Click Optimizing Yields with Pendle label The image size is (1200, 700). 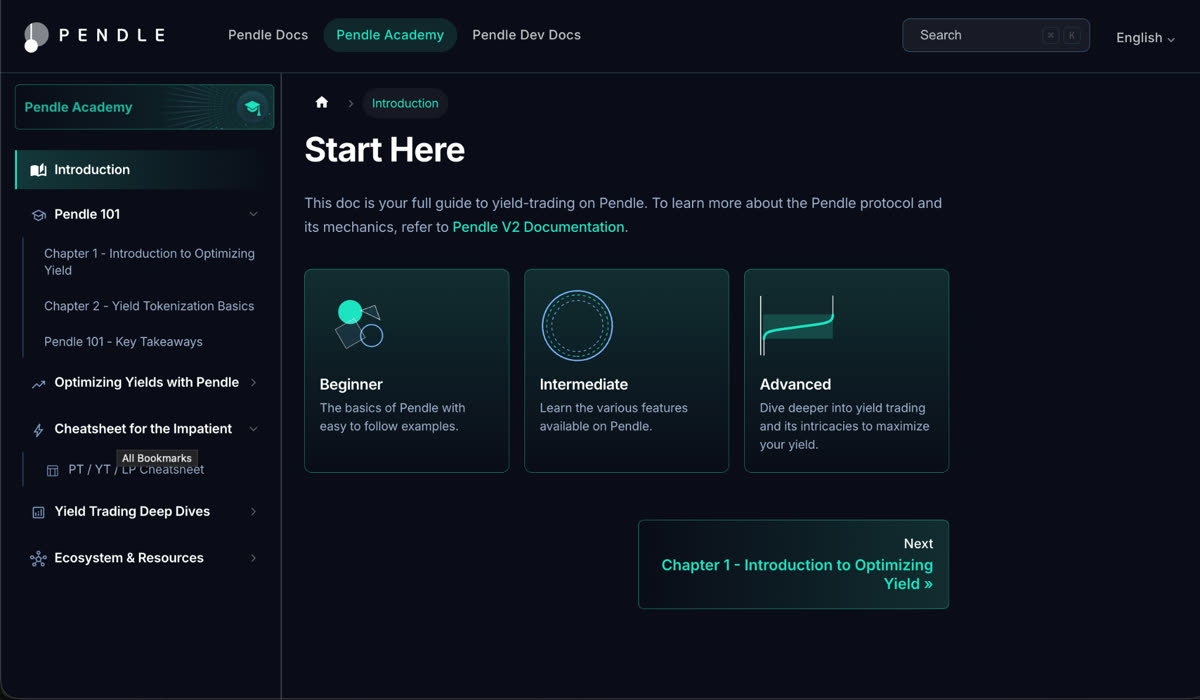pos(147,382)
